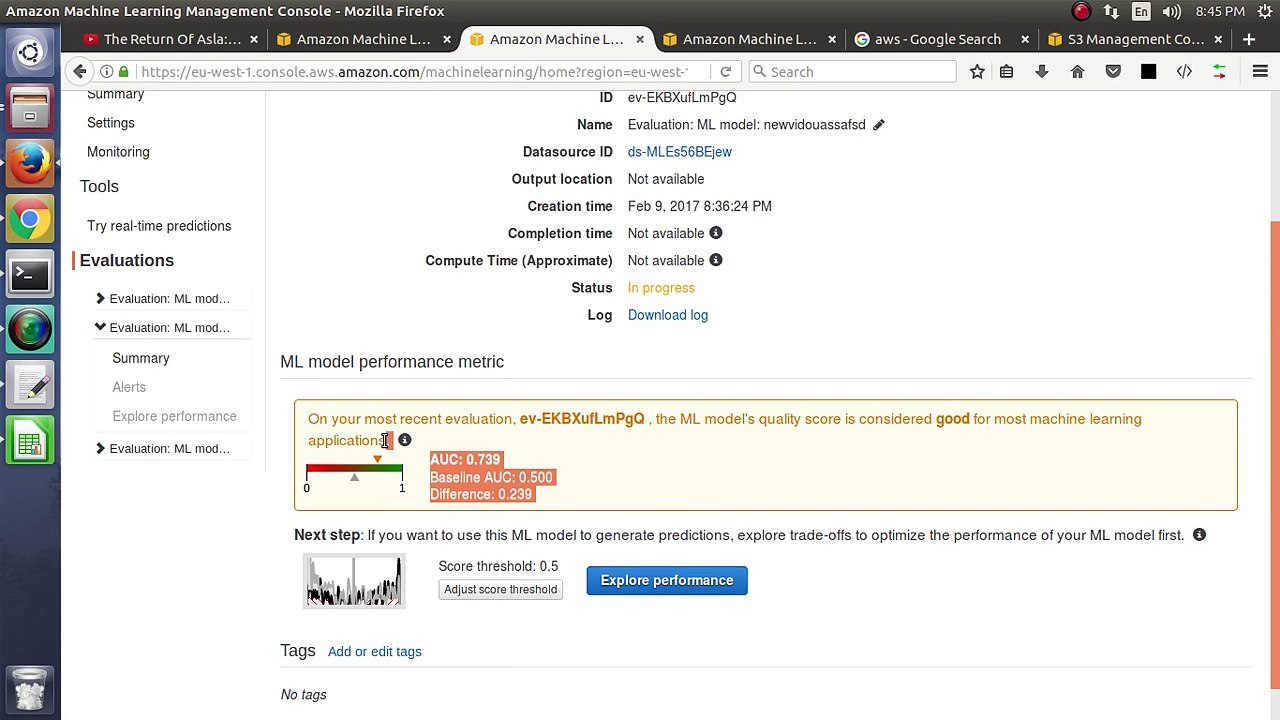Go back with the Firefox back arrow
The height and width of the screenshot is (720, 1280).
coord(80,72)
